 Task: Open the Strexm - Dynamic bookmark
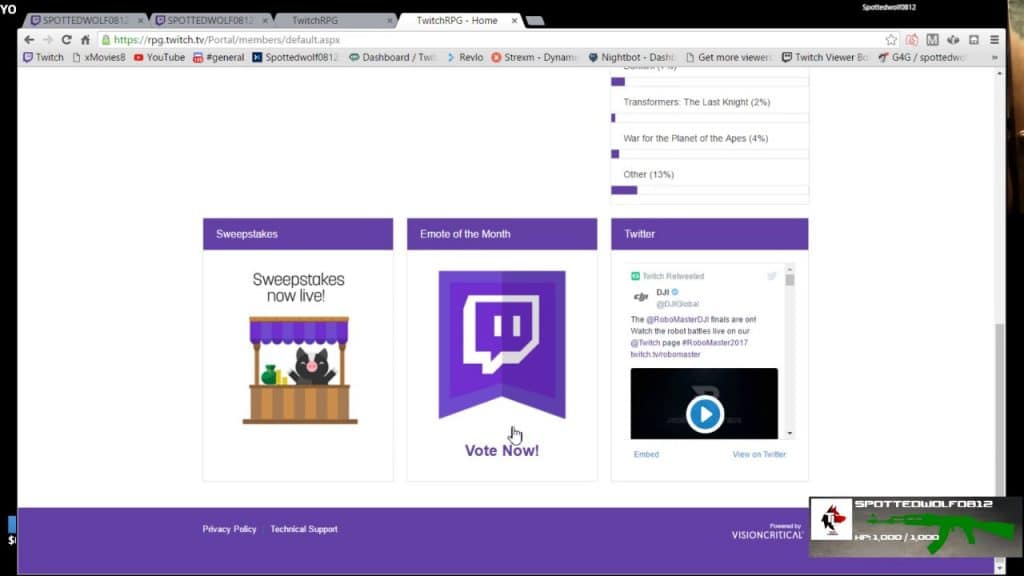click(x=532, y=57)
